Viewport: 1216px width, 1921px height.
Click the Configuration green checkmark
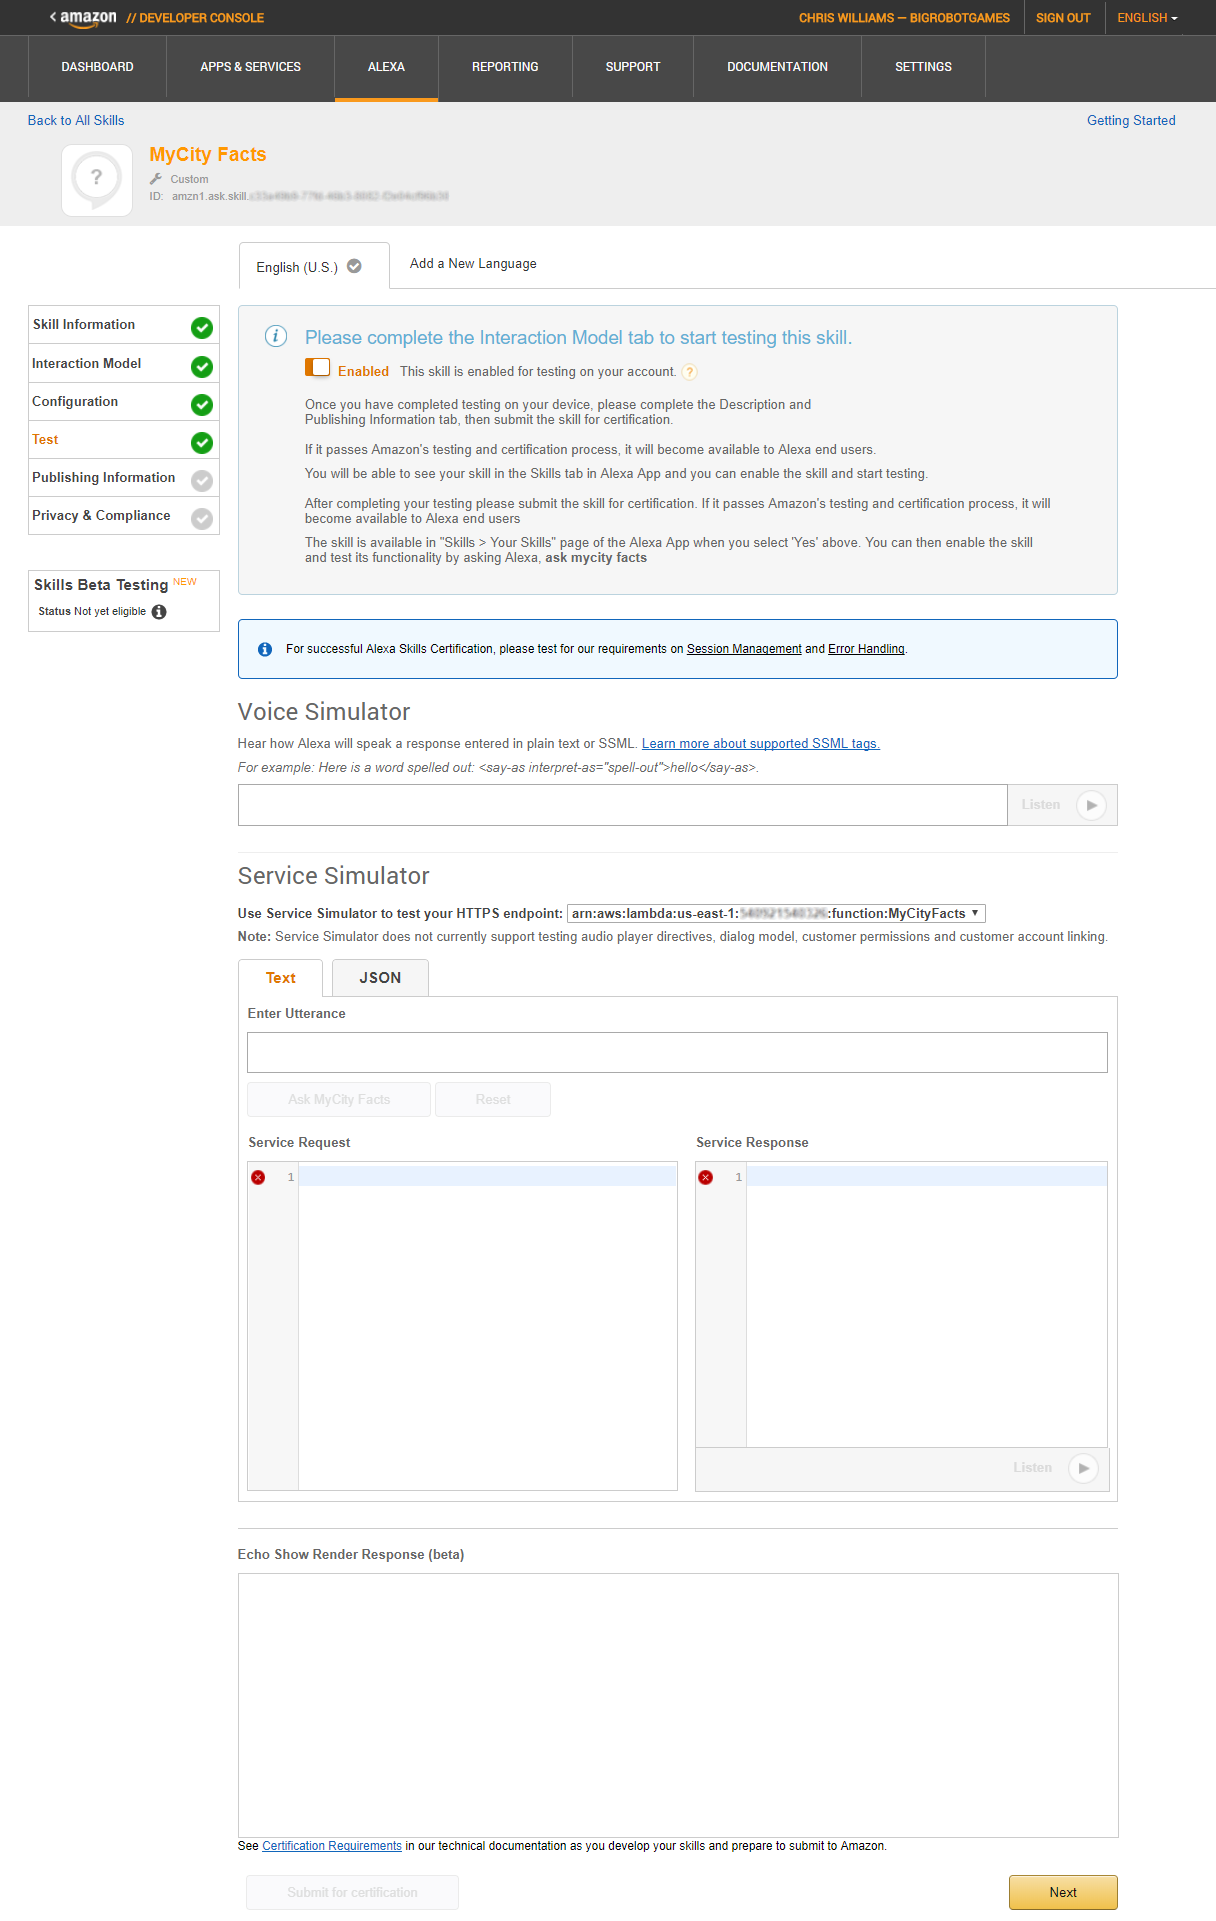point(202,404)
